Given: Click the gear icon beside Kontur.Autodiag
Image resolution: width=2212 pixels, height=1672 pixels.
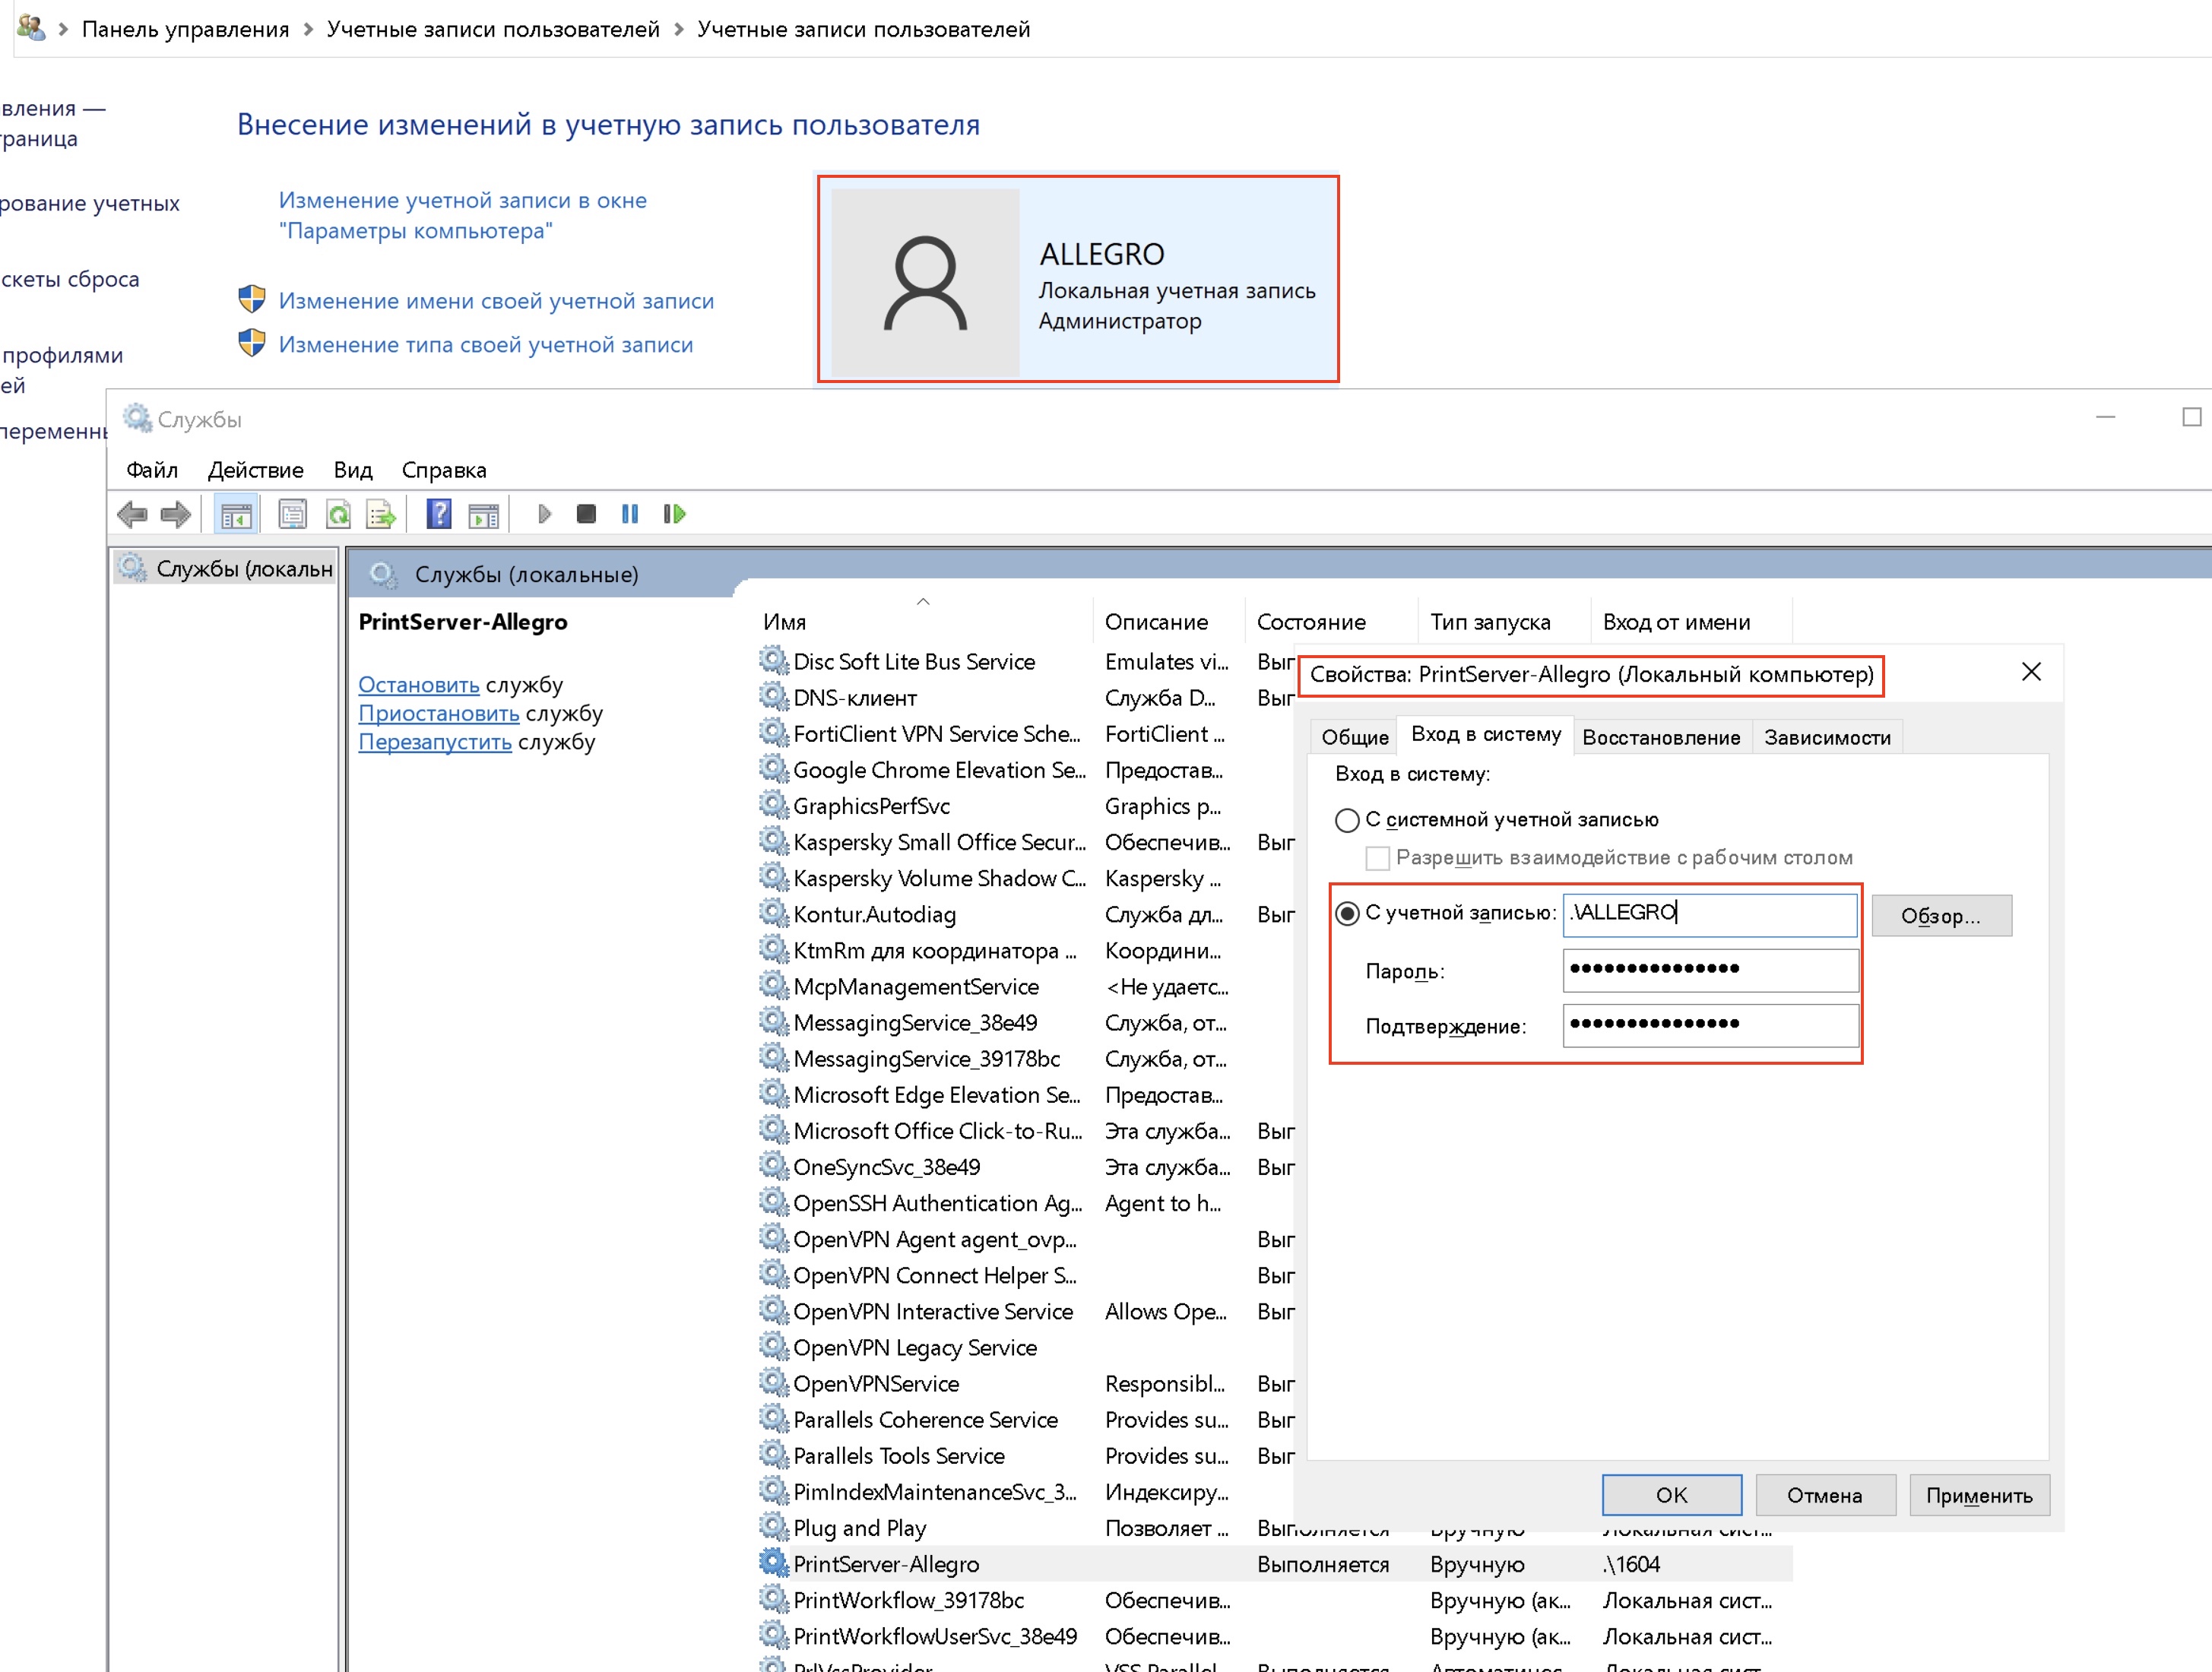Looking at the screenshot, I should tap(773, 912).
